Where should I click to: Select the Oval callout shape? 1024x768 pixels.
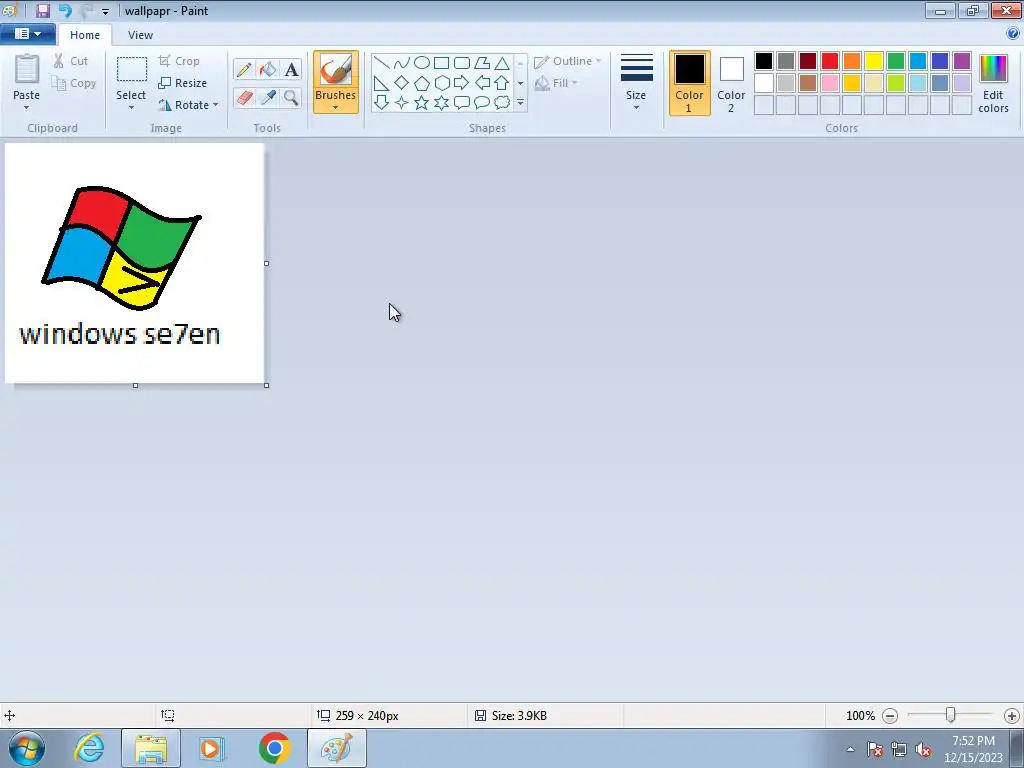coord(482,103)
